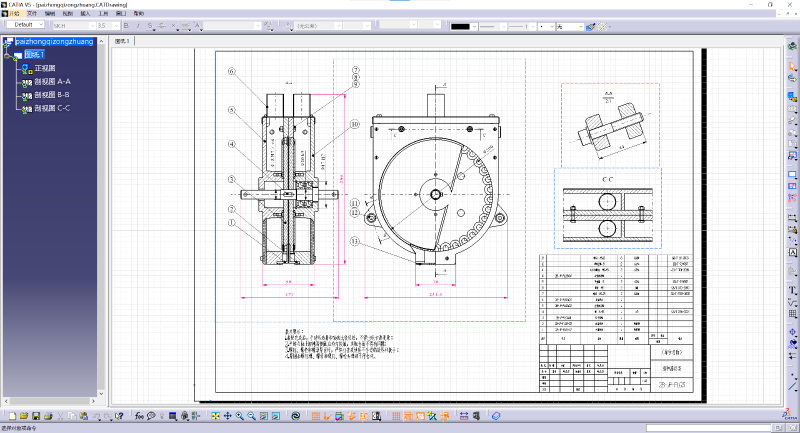Open the 开始 Start menu

[x=13, y=14]
